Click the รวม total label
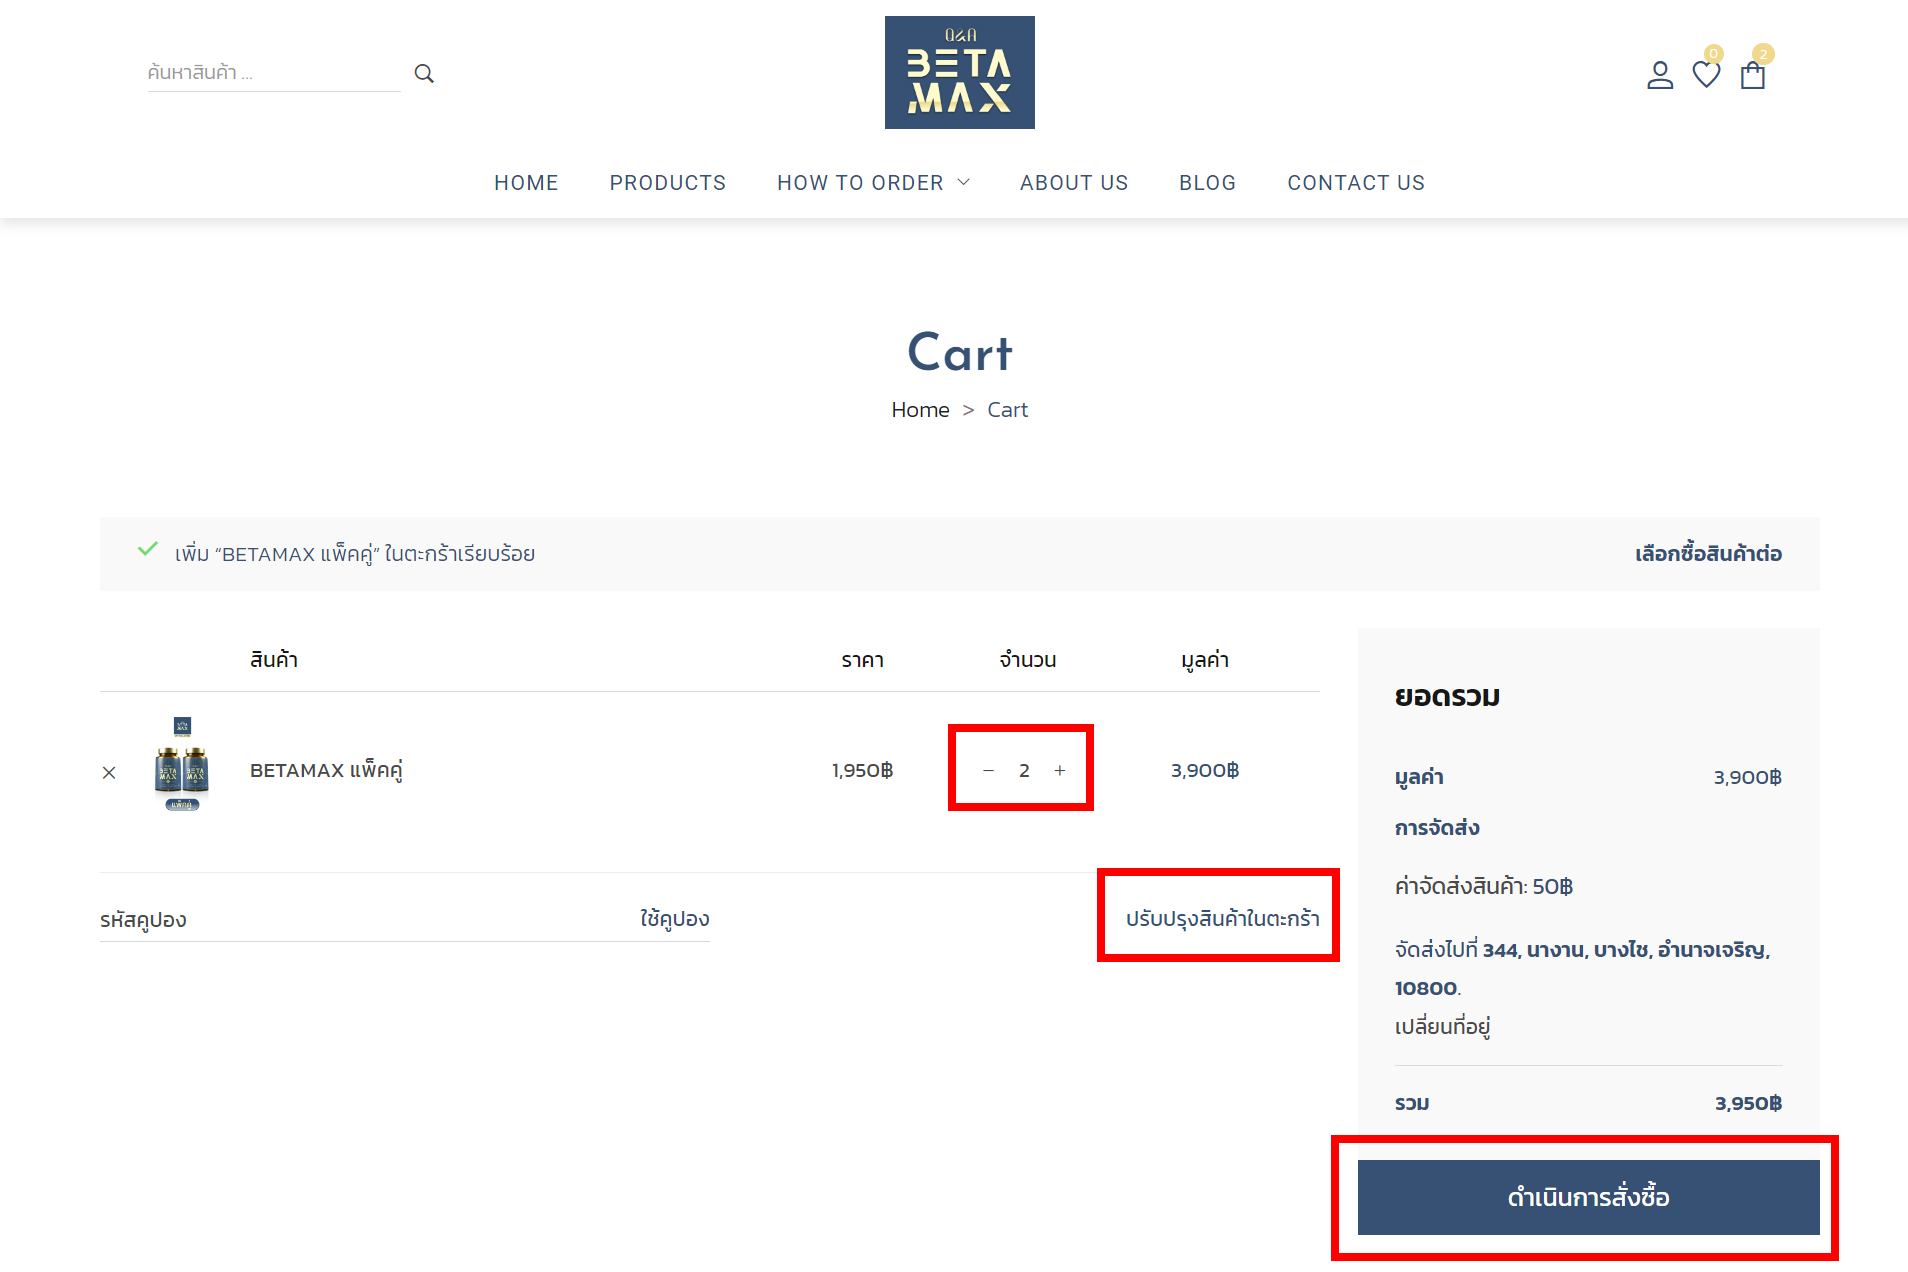The width and height of the screenshot is (1908, 1272). 1412,1103
